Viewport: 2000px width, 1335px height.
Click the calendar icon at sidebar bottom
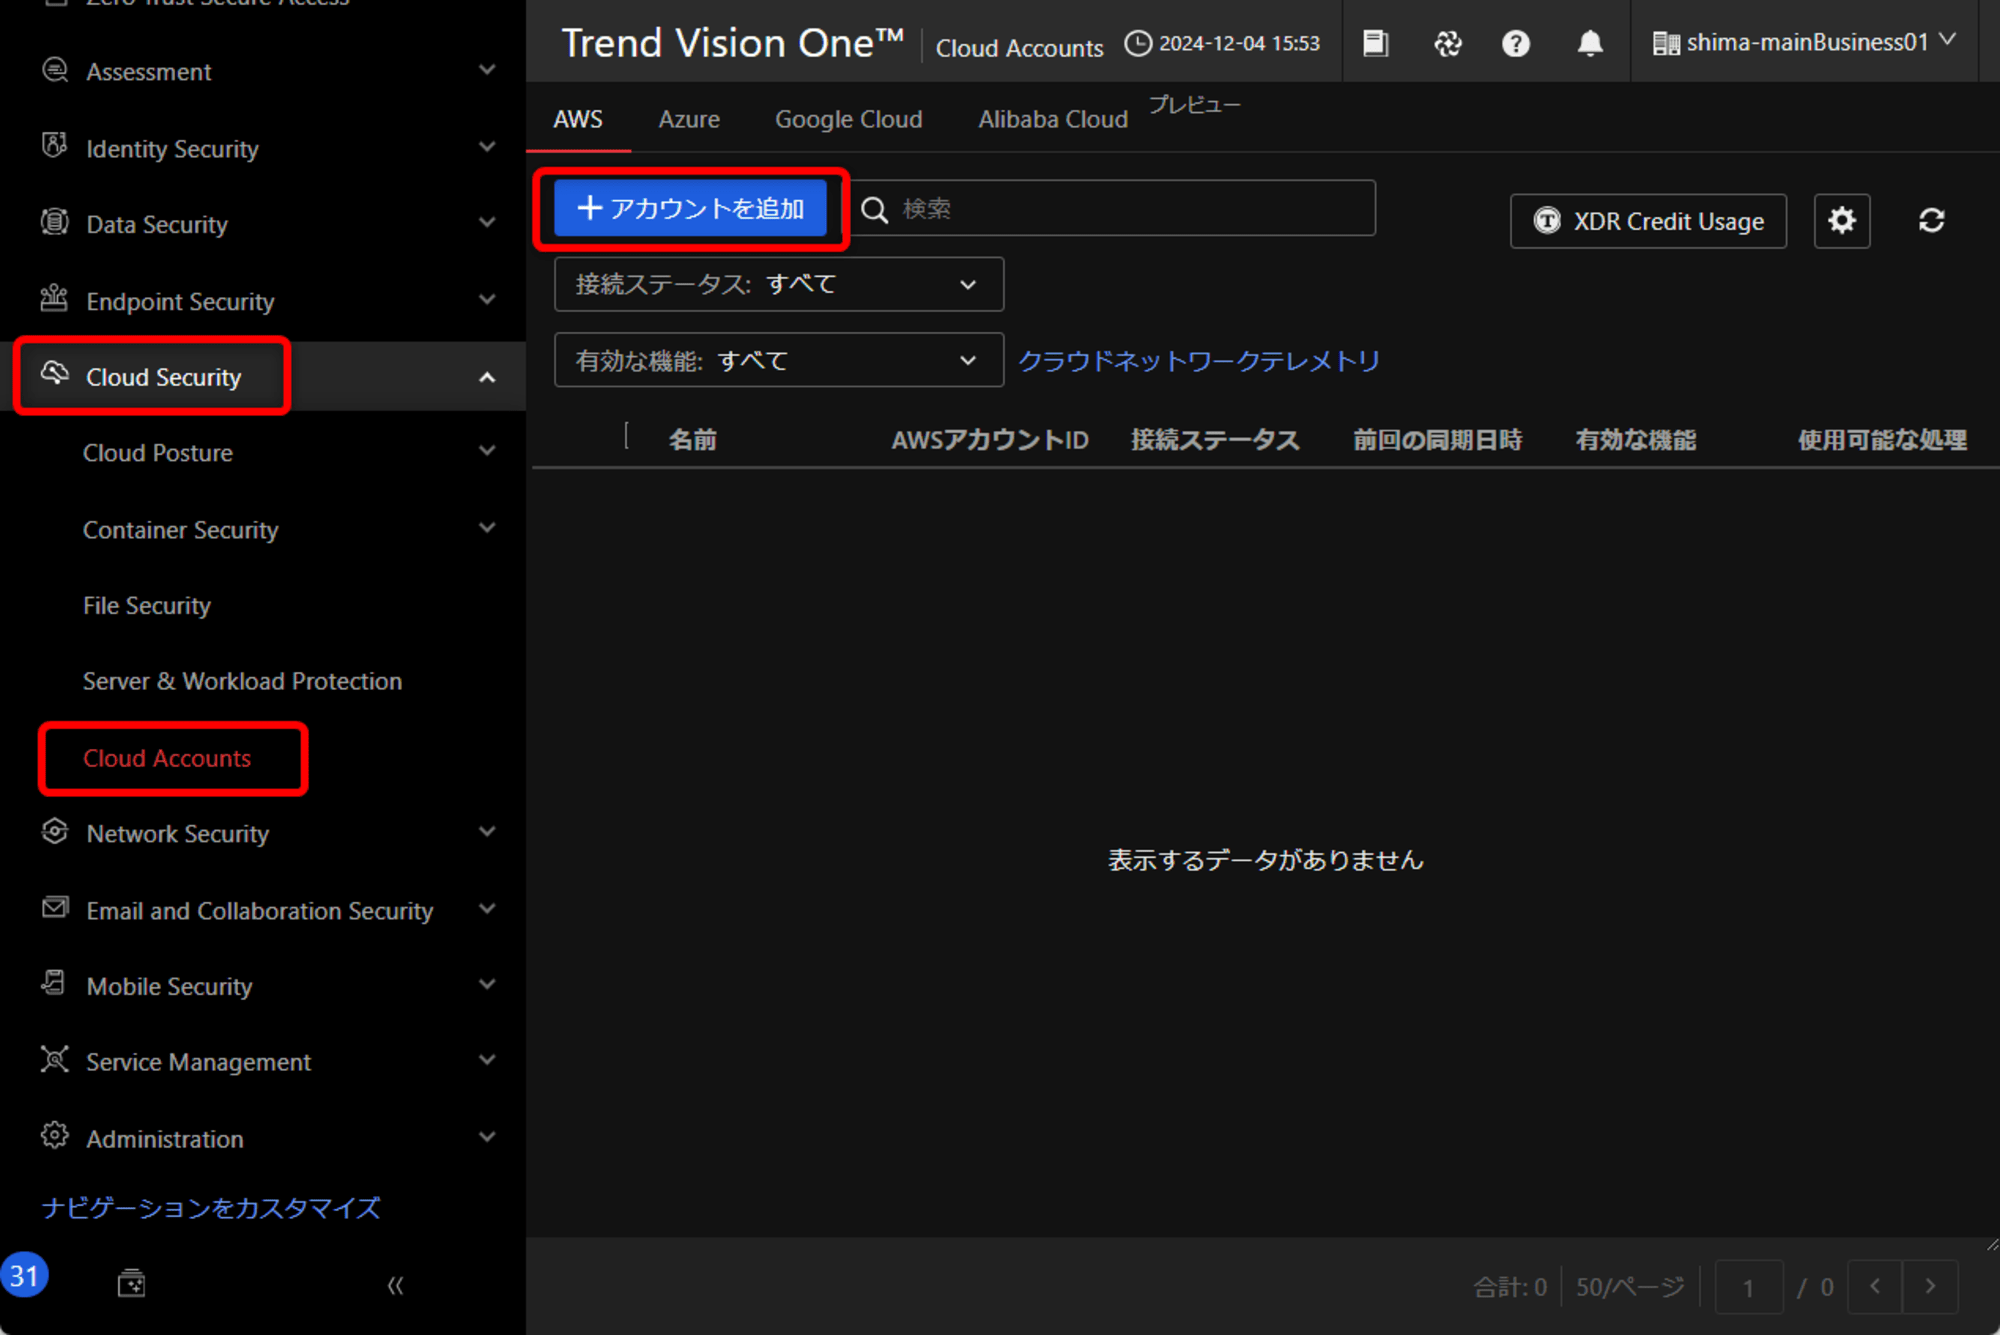pos(131,1283)
